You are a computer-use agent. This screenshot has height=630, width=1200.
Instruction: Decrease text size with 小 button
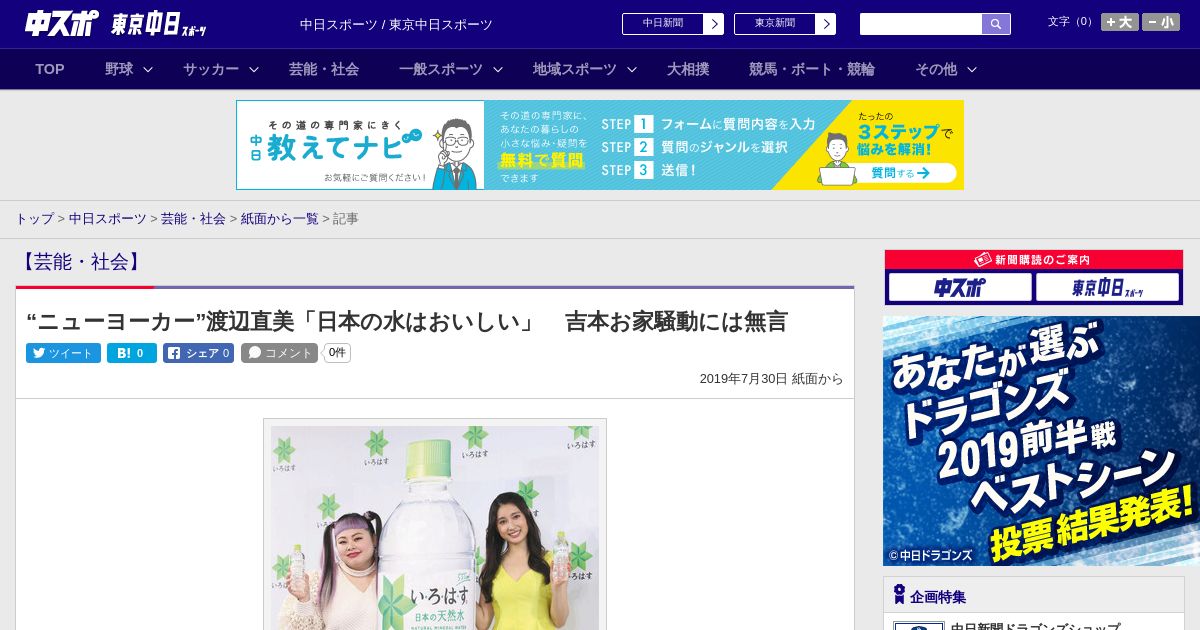coord(1161,22)
